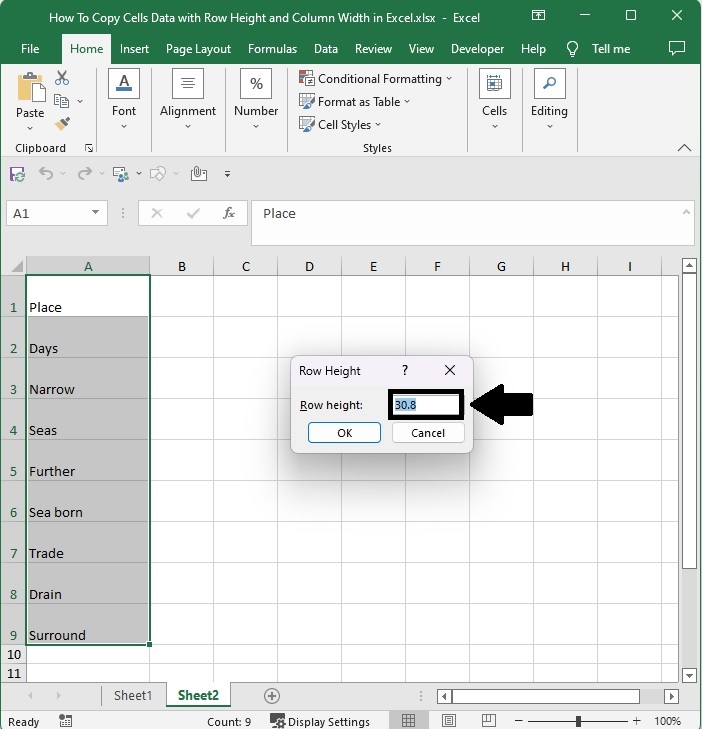Add a new sheet
The image size is (702, 729).
coord(272,696)
